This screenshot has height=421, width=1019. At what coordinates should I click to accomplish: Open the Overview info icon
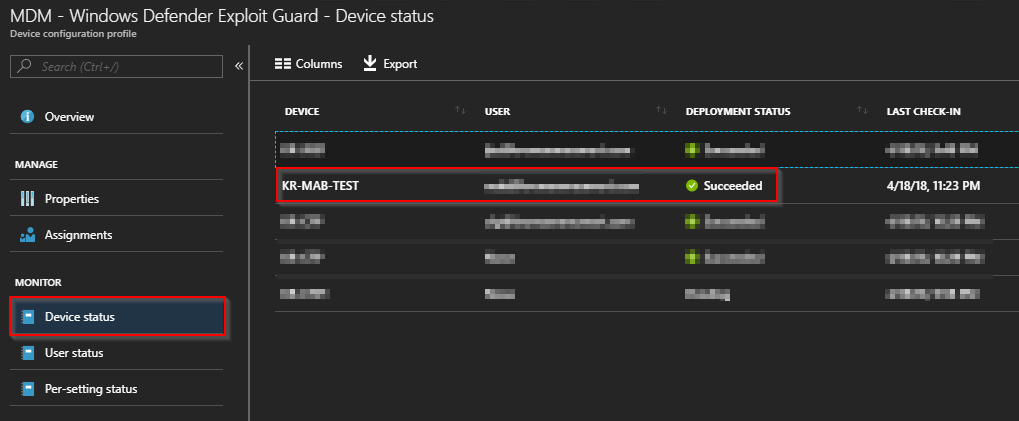point(27,117)
